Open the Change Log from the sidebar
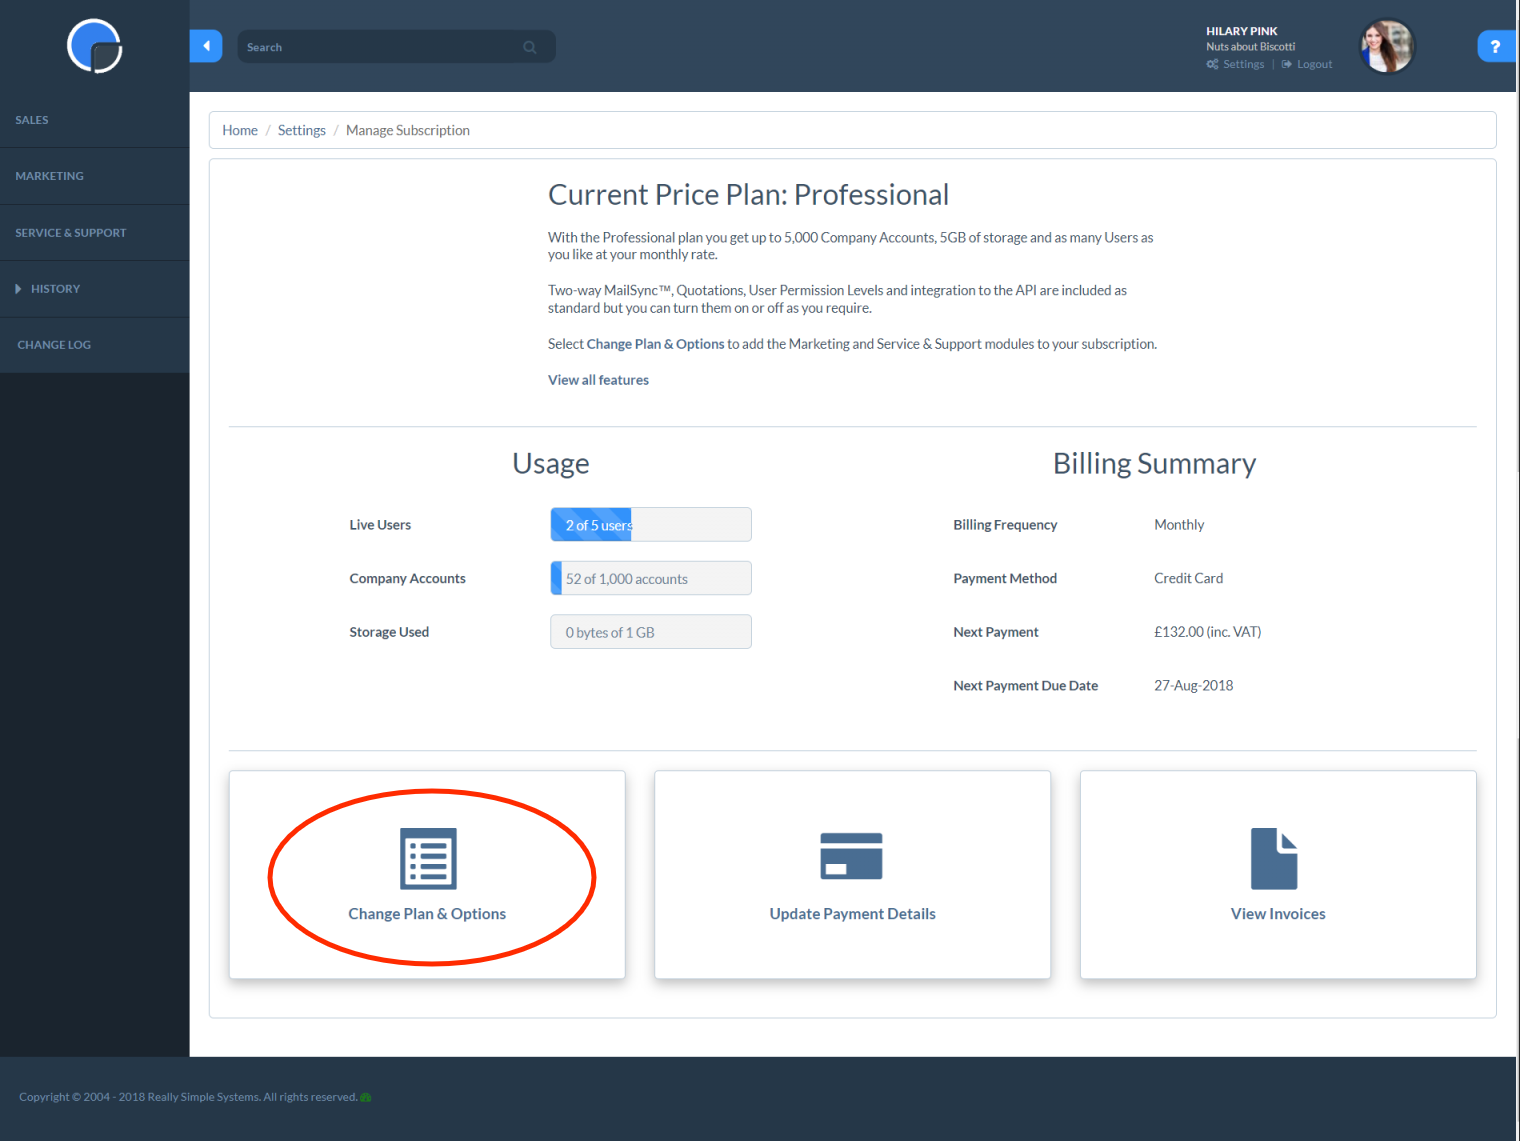The height and width of the screenshot is (1141, 1520). pyautogui.click(x=54, y=344)
